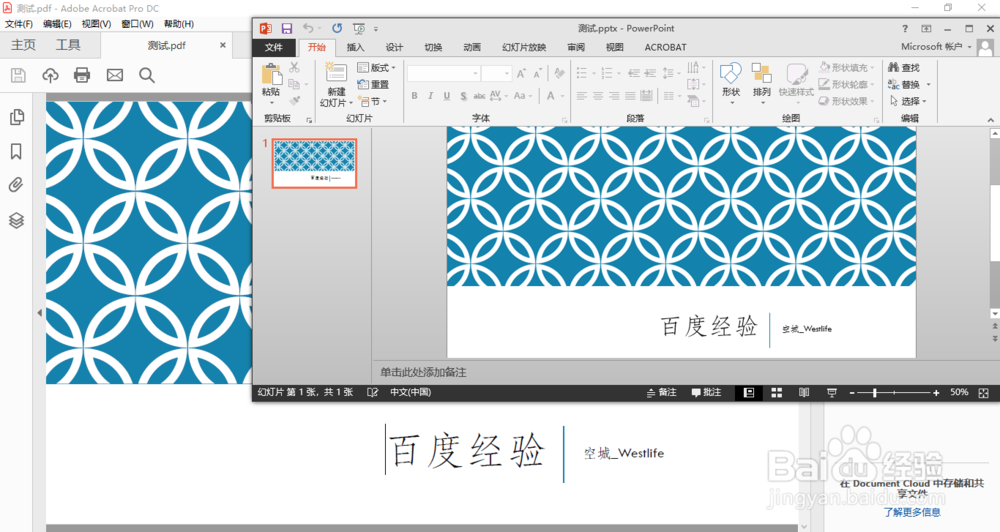This screenshot has width=1000, height=532.
Task: Switch to 动画 ribbon tab
Action: [x=472, y=47]
